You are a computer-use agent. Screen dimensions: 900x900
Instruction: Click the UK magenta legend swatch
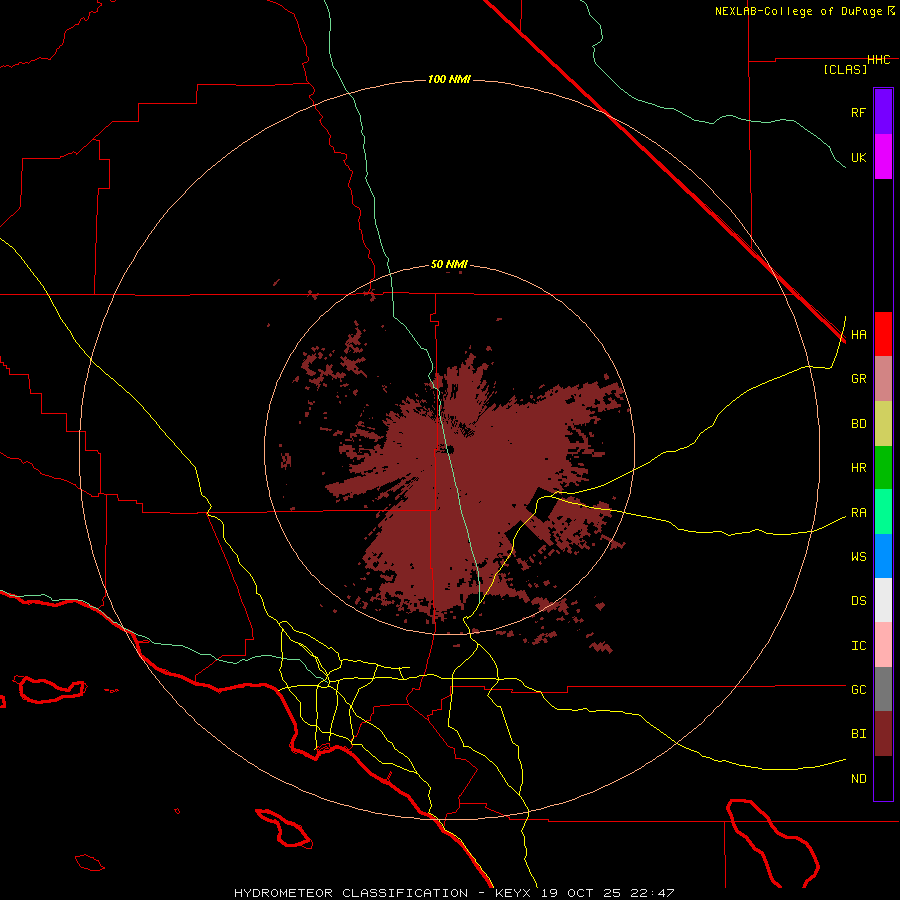pyautogui.click(x=883, y=157)
